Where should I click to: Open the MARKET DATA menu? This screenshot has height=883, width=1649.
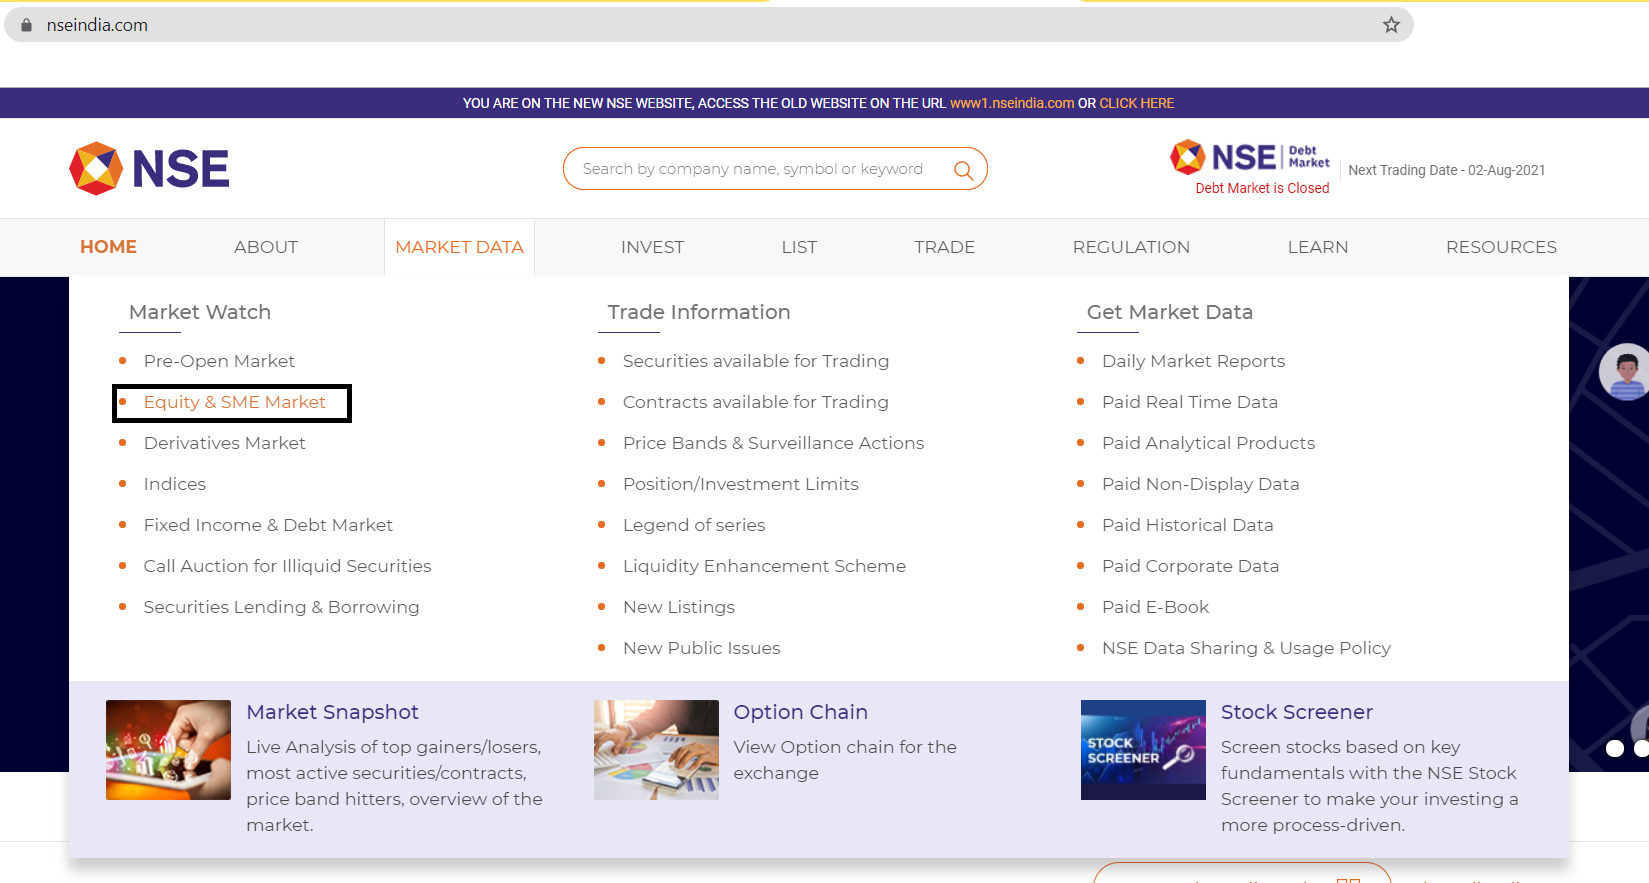pos(459,247)
